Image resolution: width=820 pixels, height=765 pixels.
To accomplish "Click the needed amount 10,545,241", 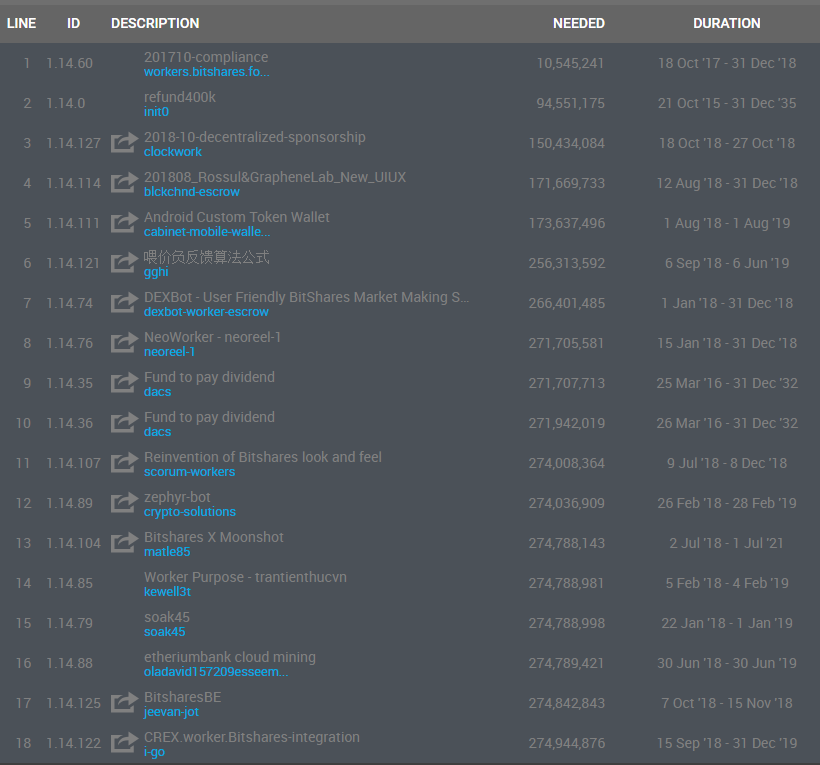I will pos(571,63).
